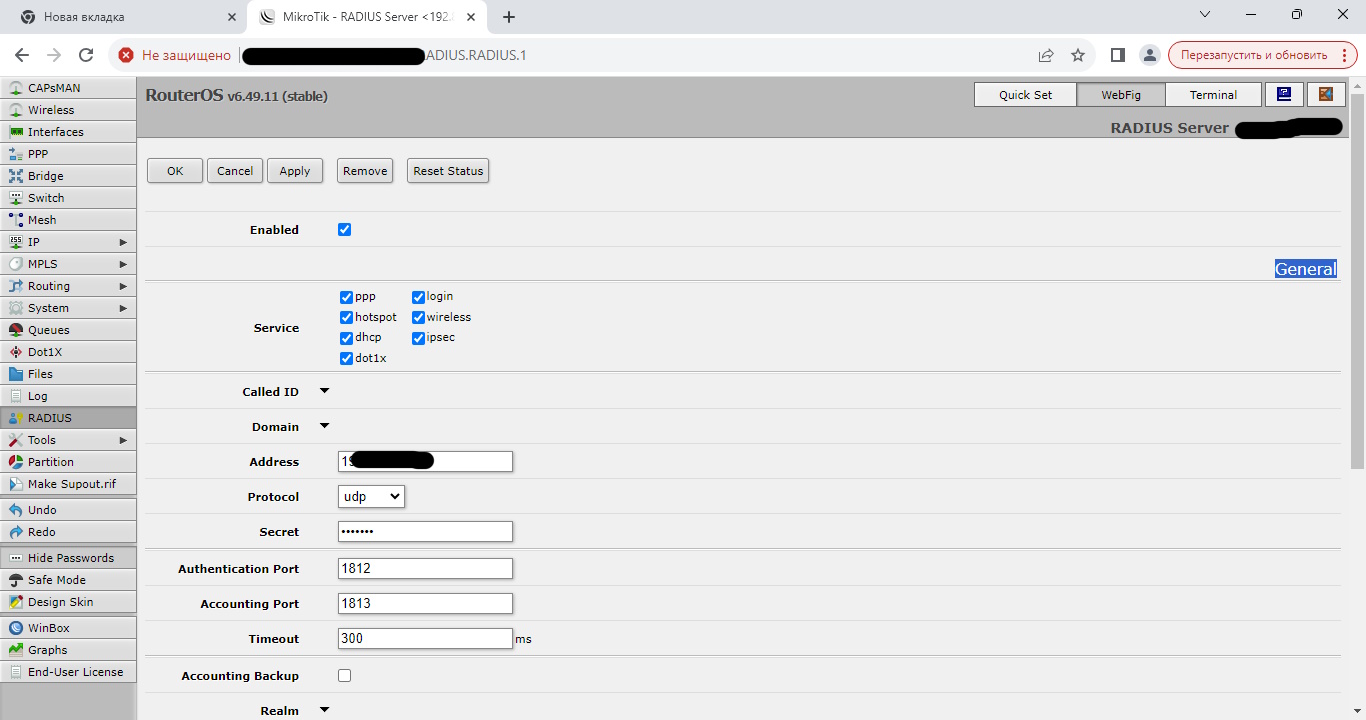Screen dimensions: 1366x720
Task: Switch to the Quick Set tab
Action: (x=1025, y=95)
